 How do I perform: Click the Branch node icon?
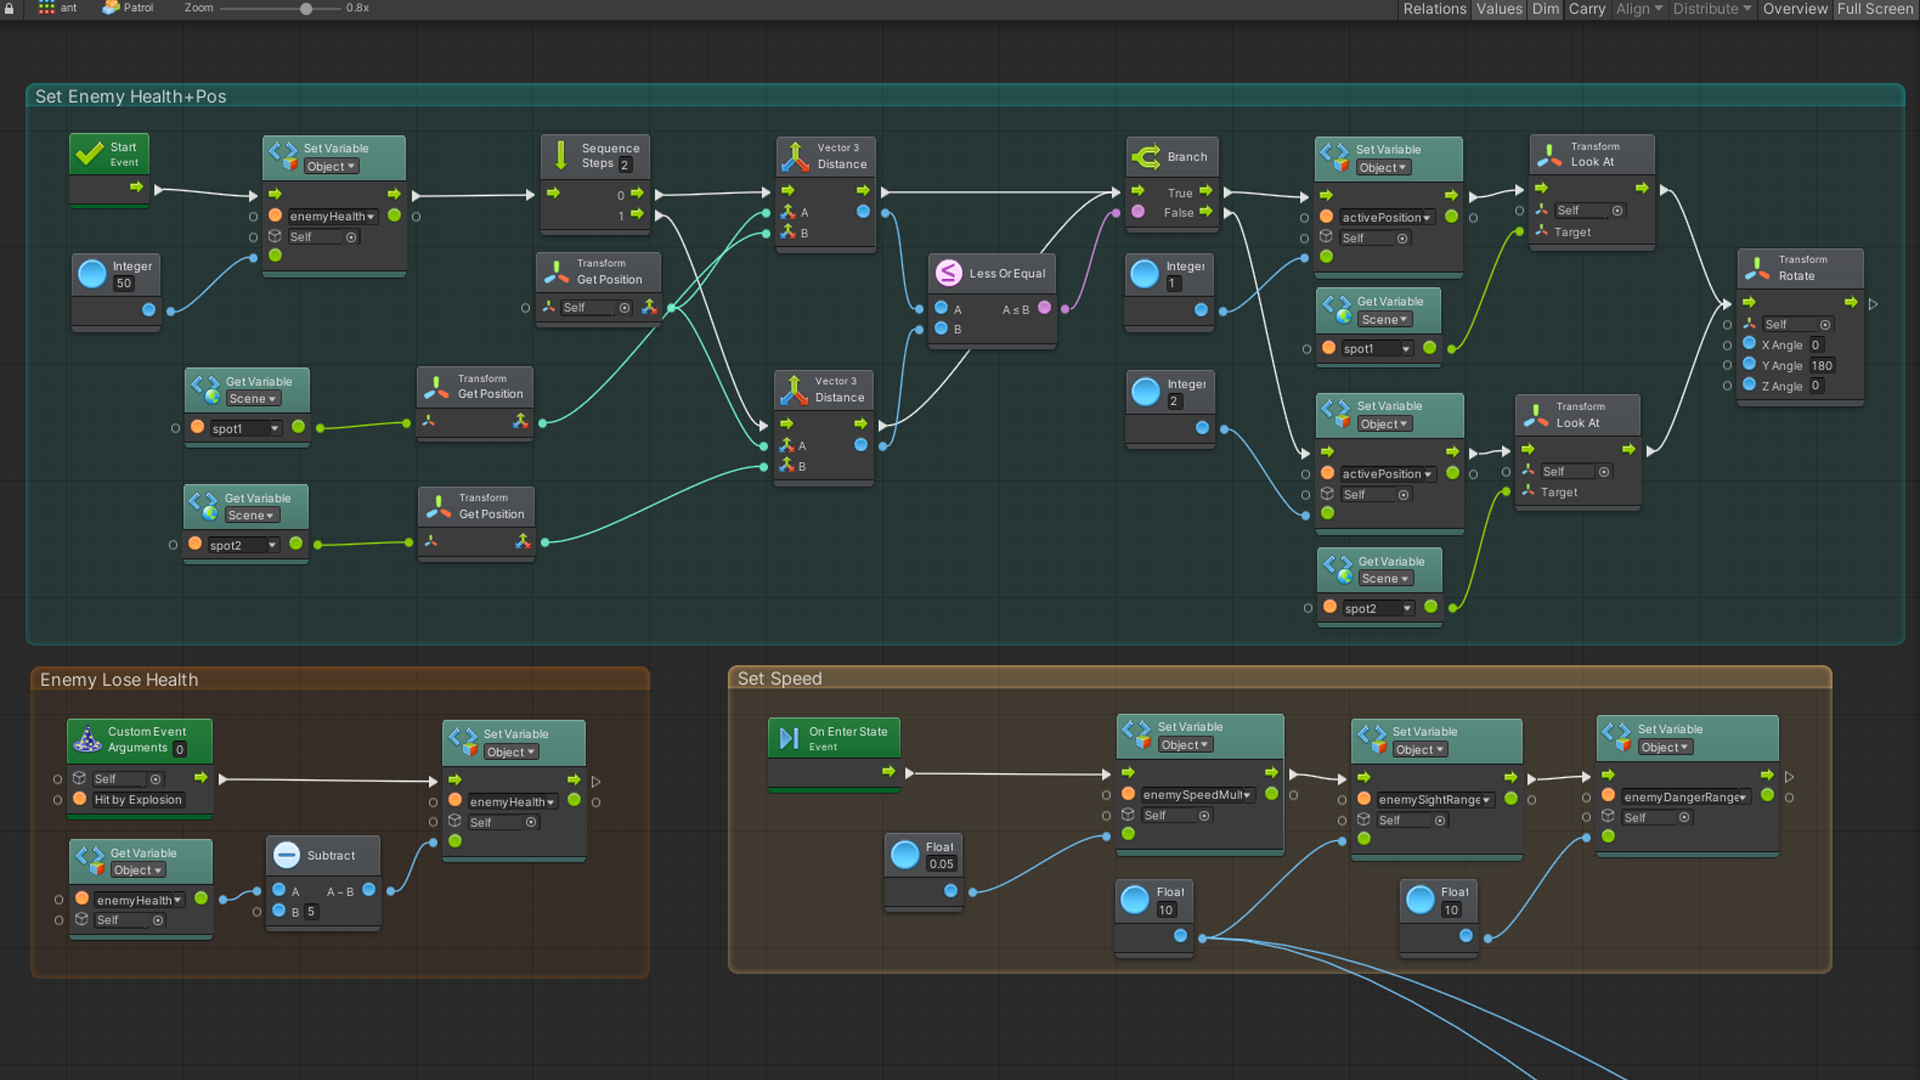point(1145,156)
